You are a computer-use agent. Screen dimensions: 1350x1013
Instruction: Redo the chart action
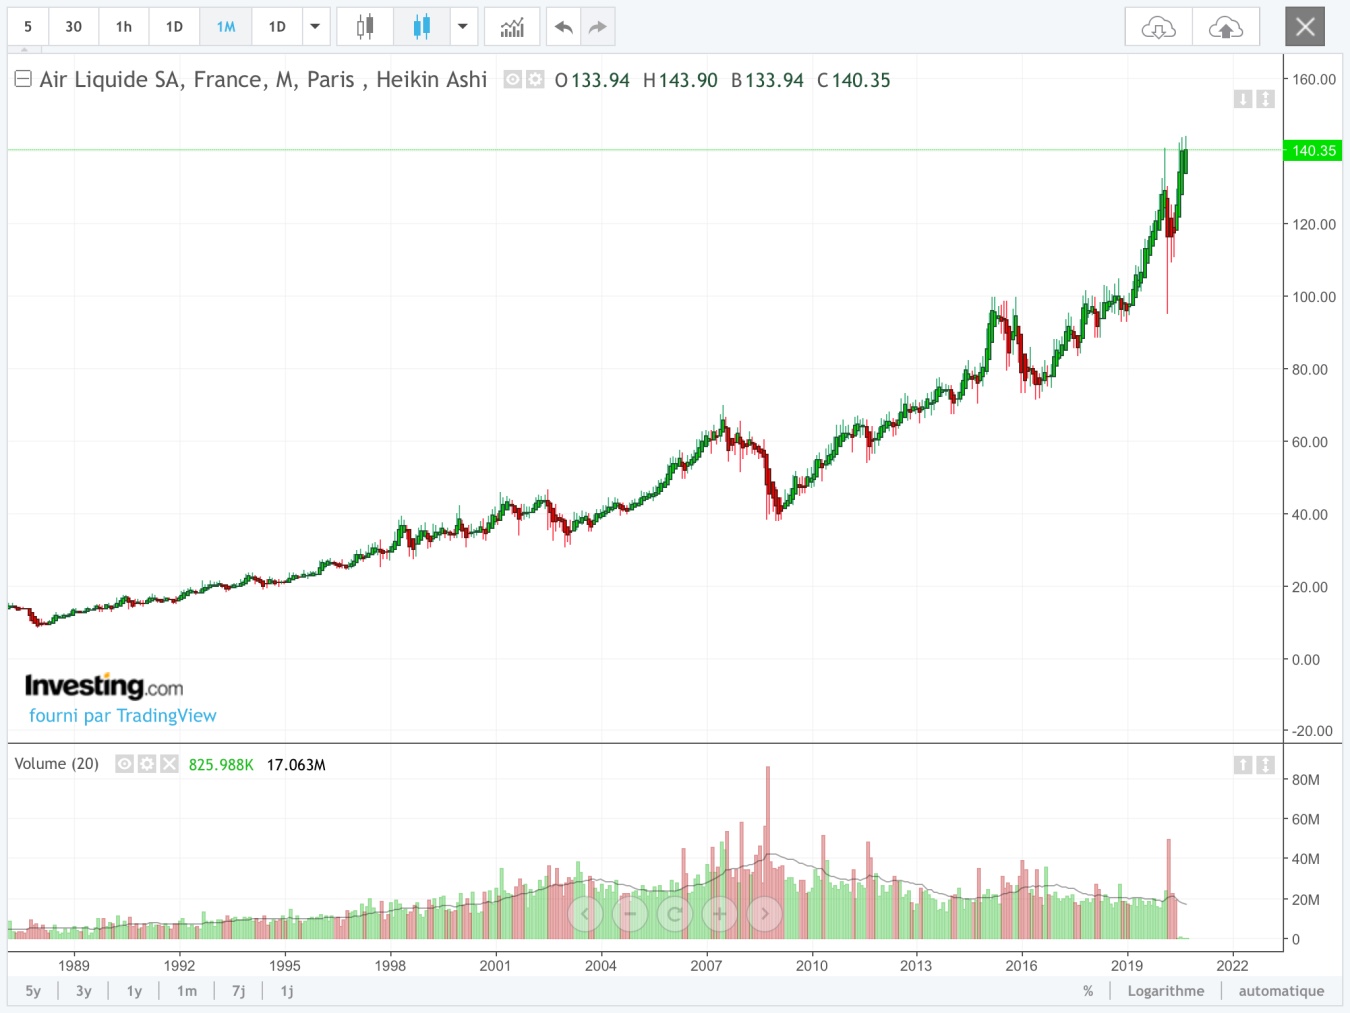coord(598,27)
